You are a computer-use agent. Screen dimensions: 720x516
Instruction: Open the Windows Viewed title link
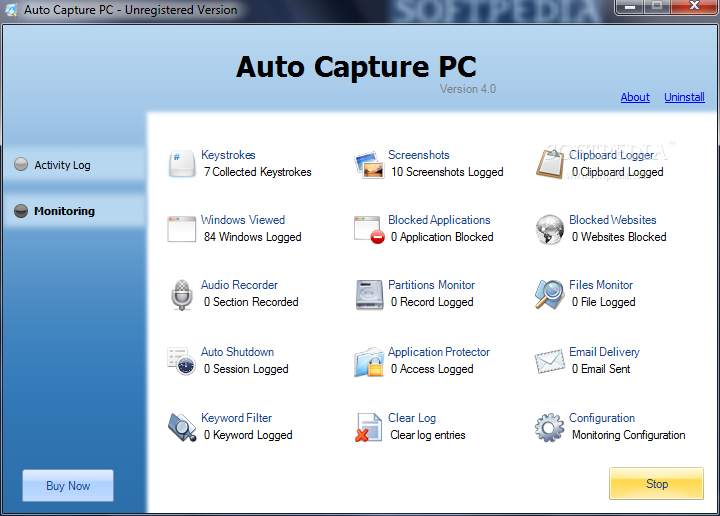coord(243,220)
